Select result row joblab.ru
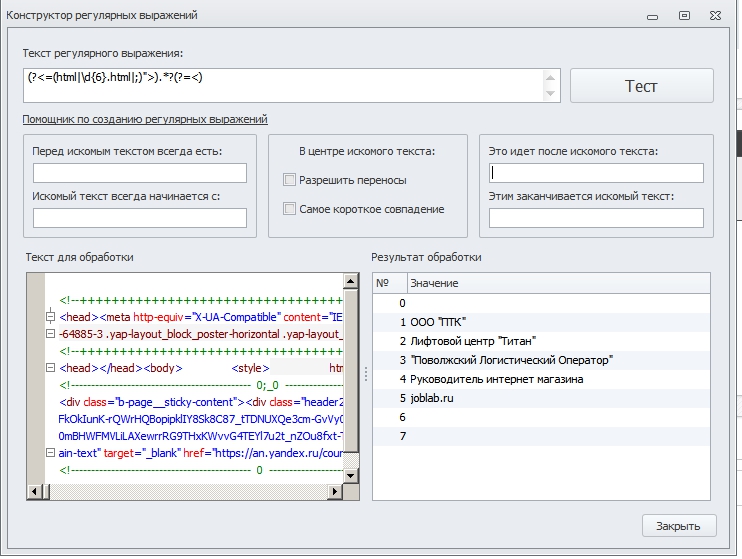Viewport: 742px width, 559px height. [x=541, y=398]
